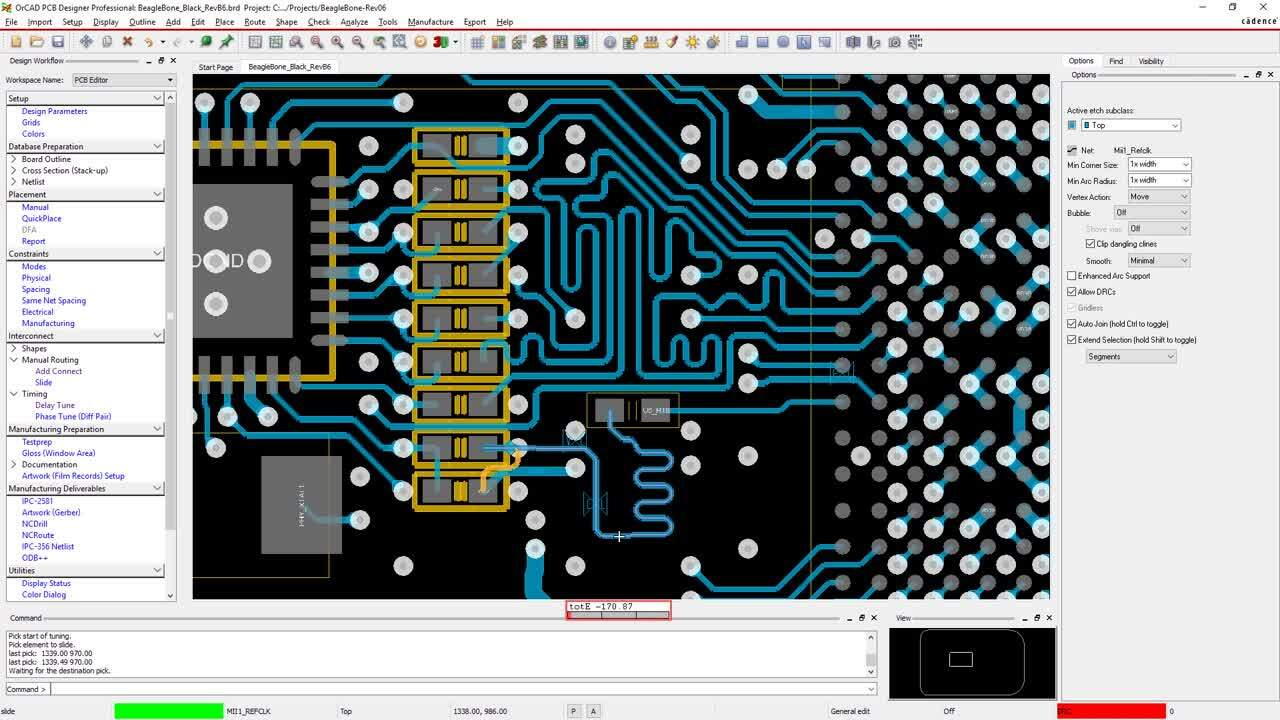Click into the Command input field
The height and width of the screenshot is (720, 1280).
[460, 689]
